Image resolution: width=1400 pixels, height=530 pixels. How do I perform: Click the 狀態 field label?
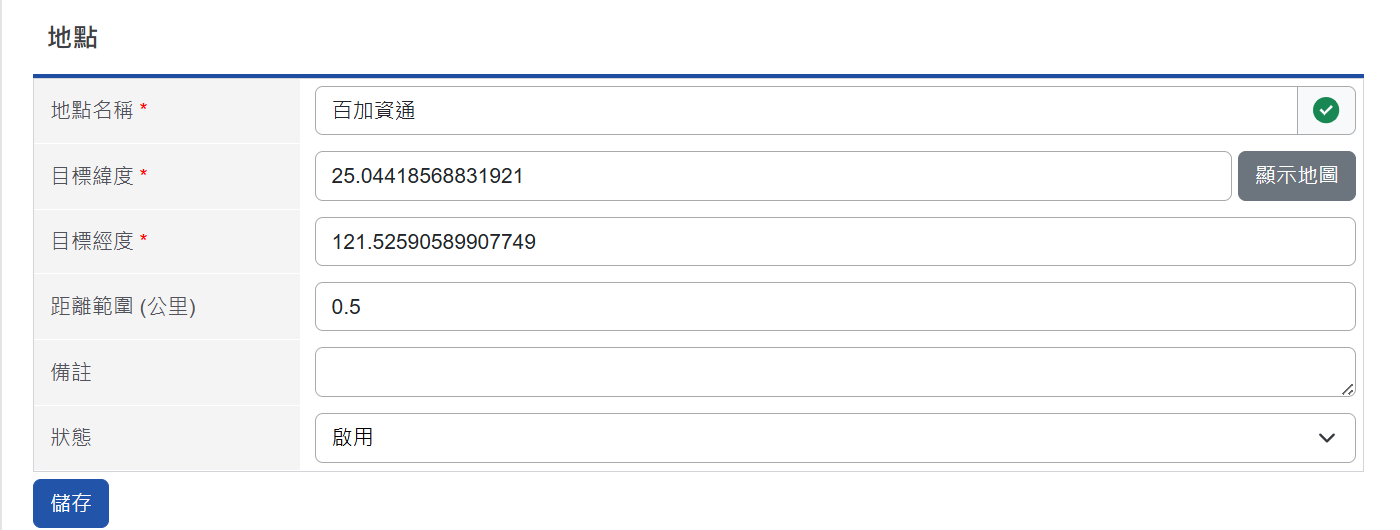coord(71,437)
